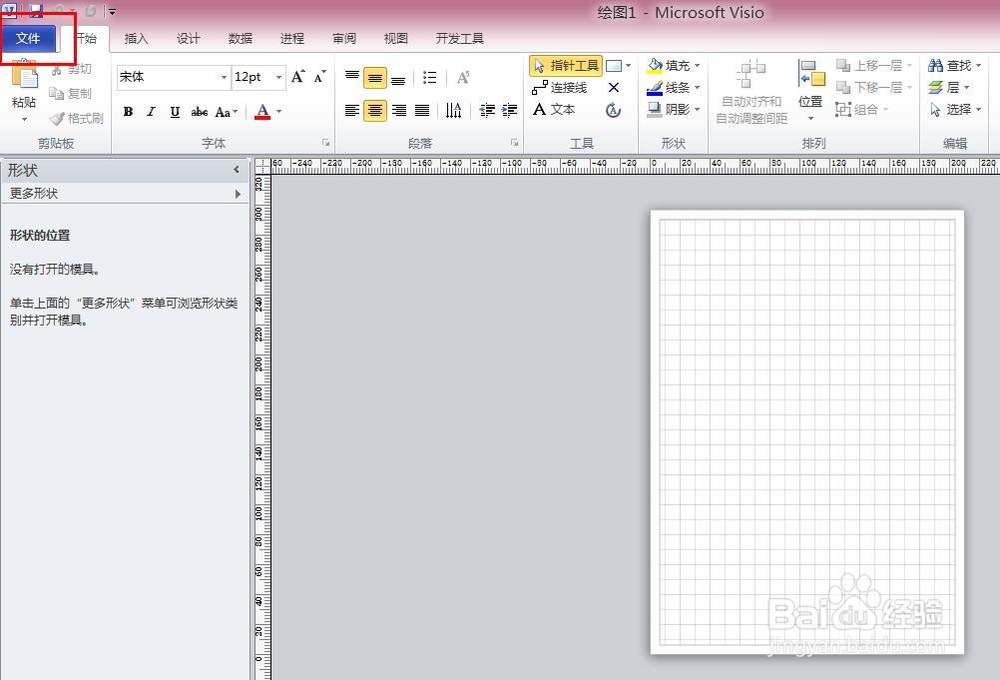This screenshot has height=680, width=1000.
Task: Toggle center paragraph alignment
Action: 375,111
